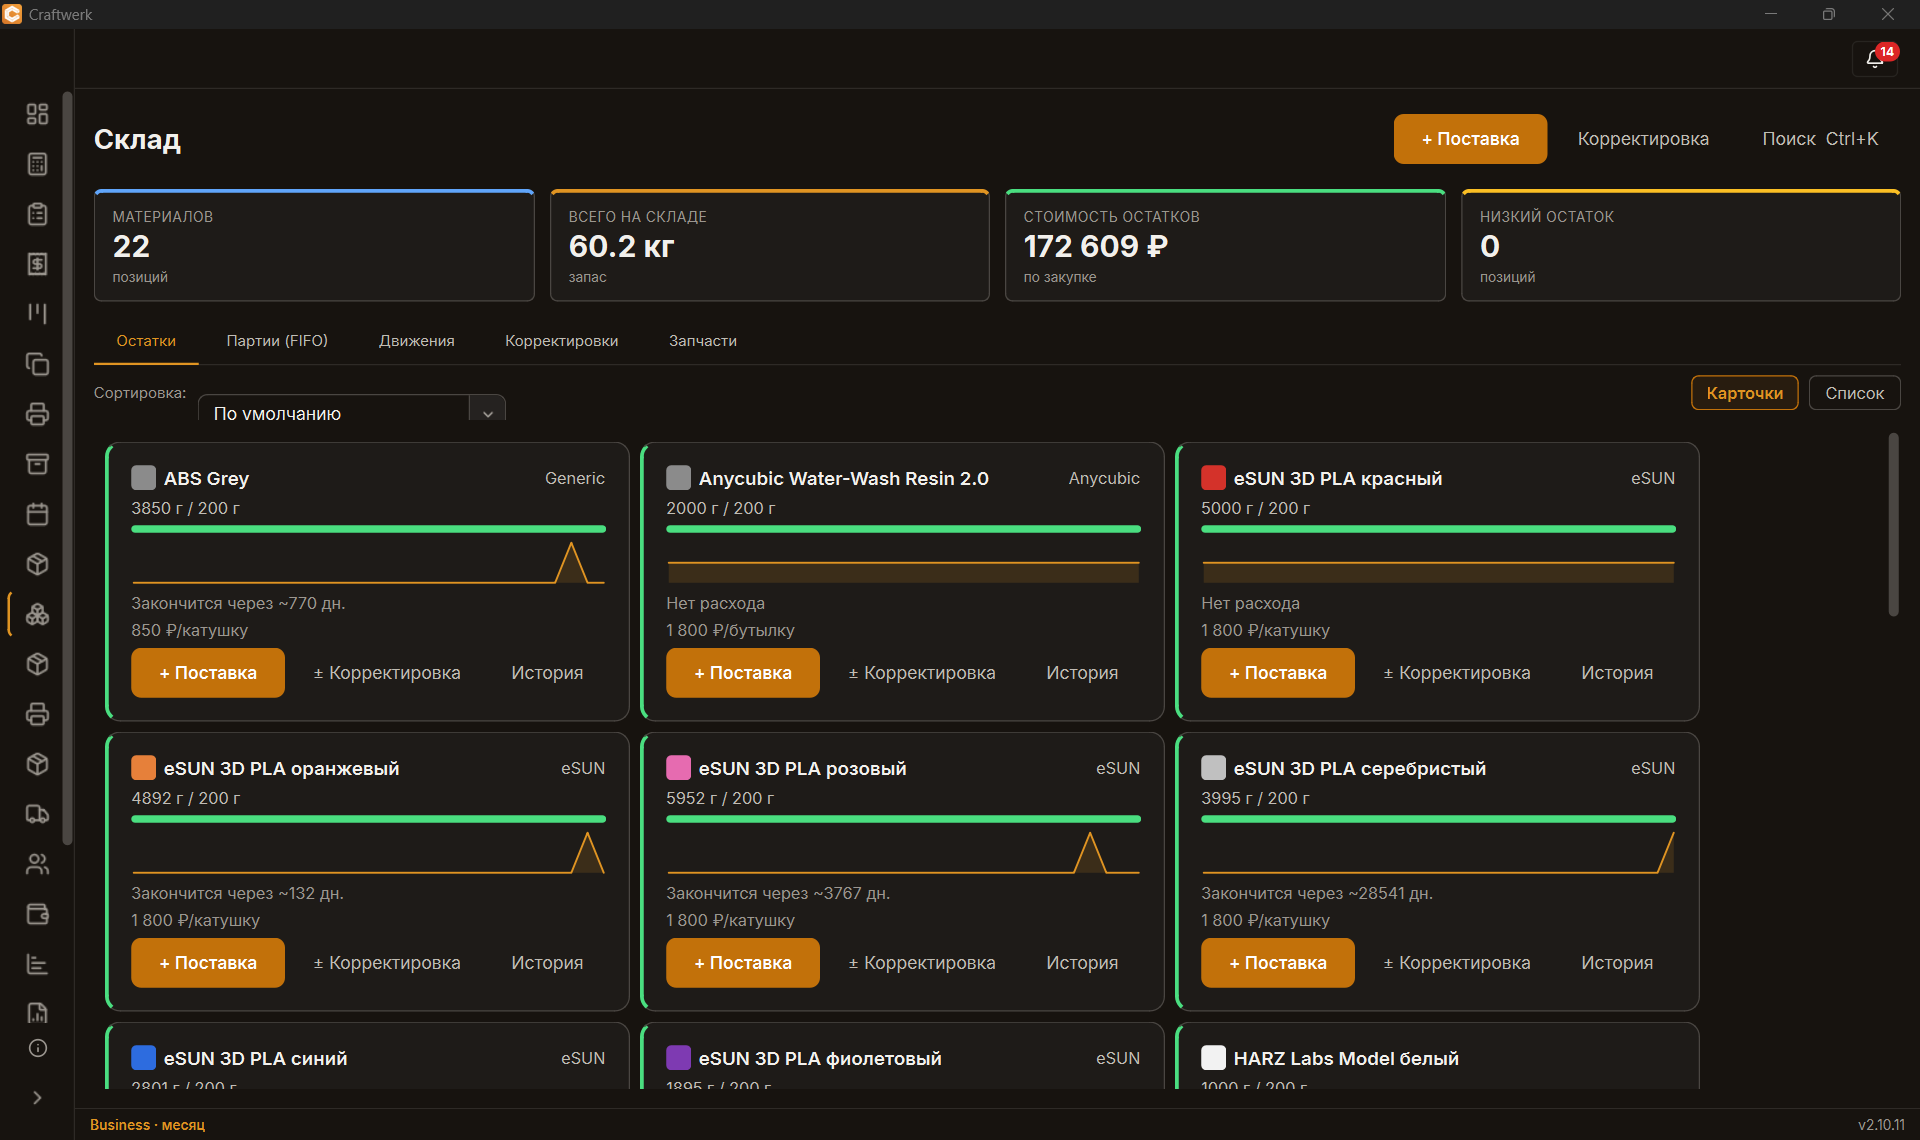
Task: Click the purple swatch of eSUN PLA фиолетовый
Action: click(x=678, y=1058)
